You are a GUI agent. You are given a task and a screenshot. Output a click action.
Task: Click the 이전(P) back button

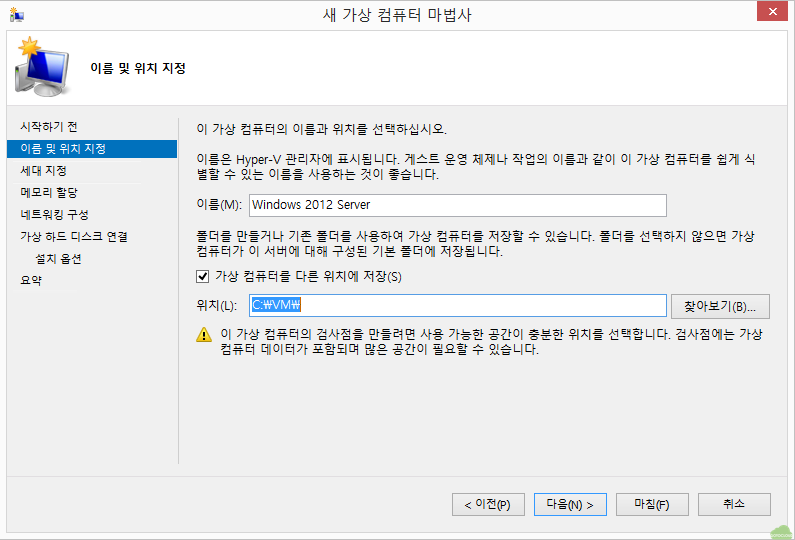pos(488,505)
